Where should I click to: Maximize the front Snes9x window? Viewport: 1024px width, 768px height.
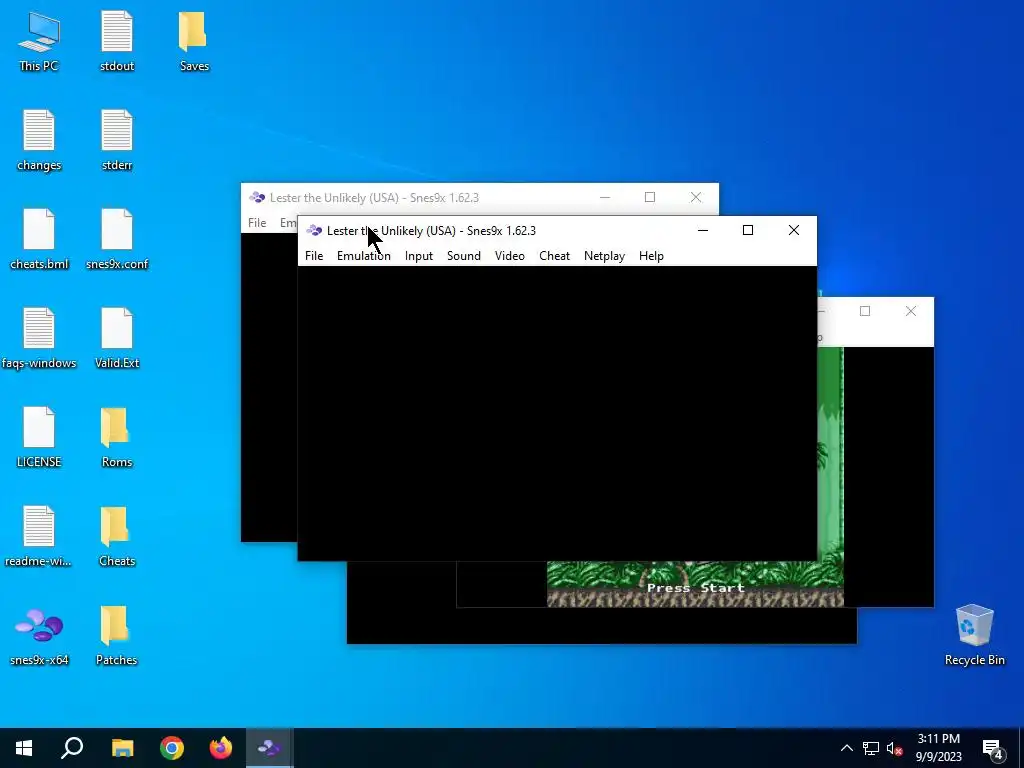coord(748,230)
